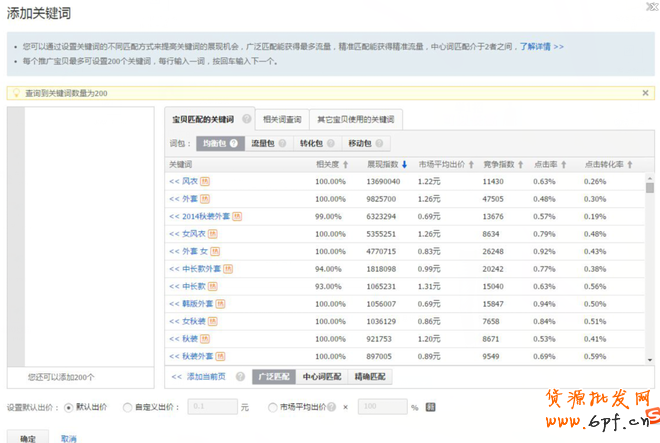Screen dimensions: 660x443
Task: Select the 自定义出价 radio option
Action: (x=127, y=407)
